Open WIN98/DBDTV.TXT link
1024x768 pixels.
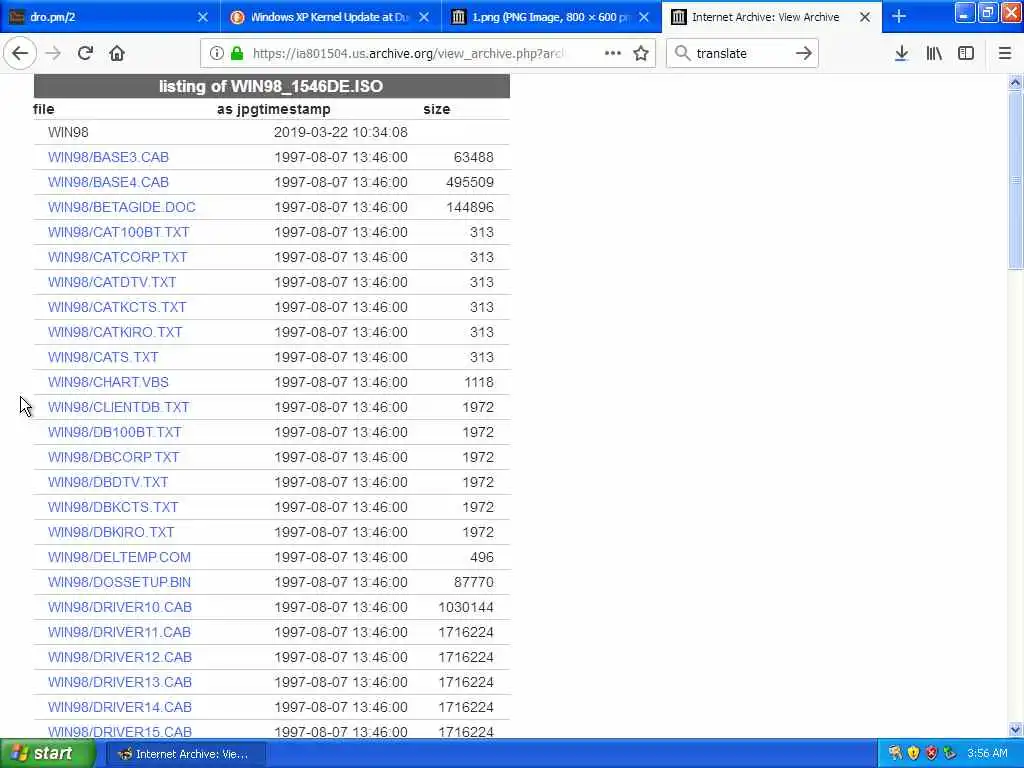point(108,482)
